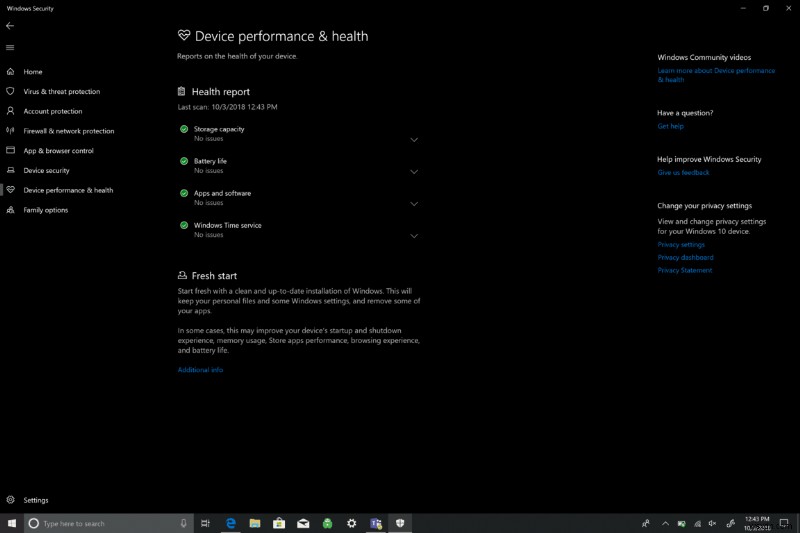This screenshot has width=800, height=533.
Task: Expand the Apps and software chevron
Action: (414, 204)
